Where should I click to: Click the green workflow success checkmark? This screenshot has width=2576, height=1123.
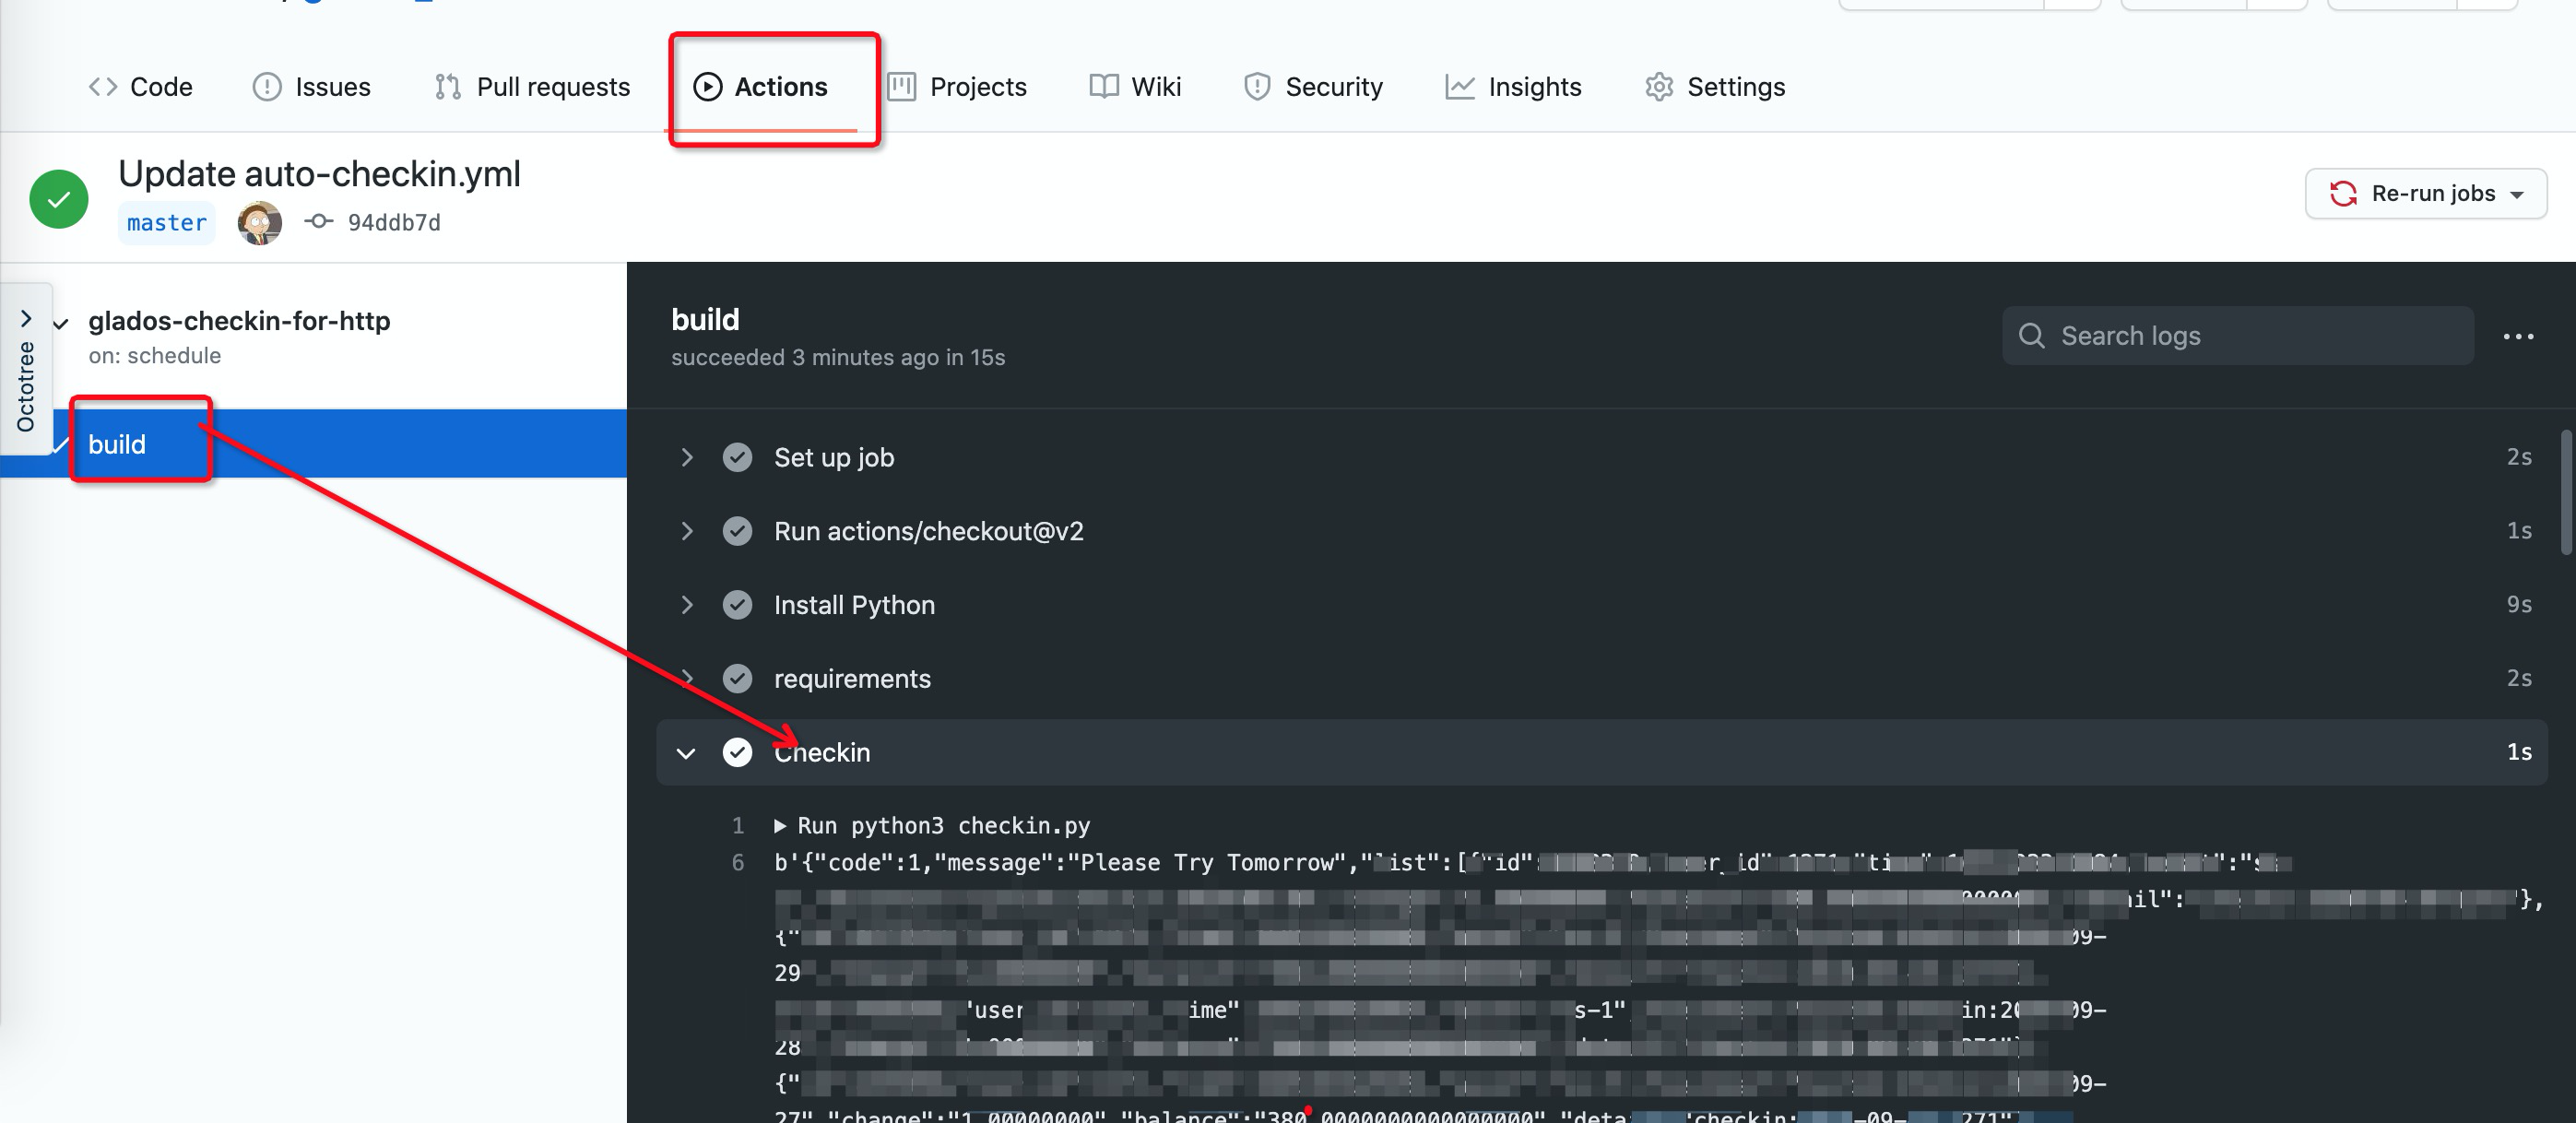[58, 197]
